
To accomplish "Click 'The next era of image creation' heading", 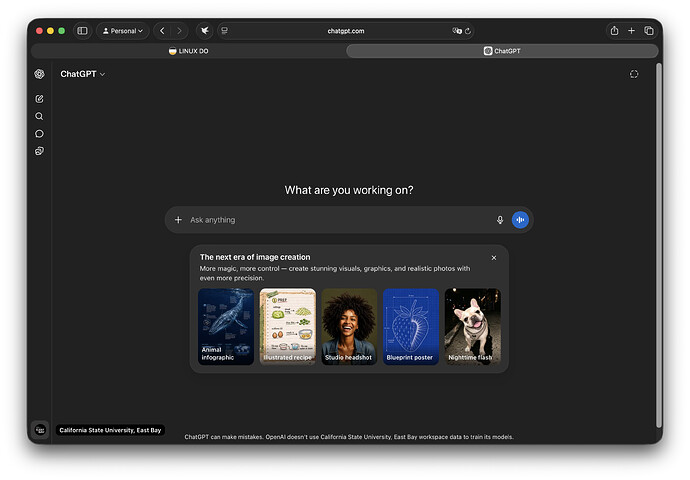I will point(255,257).
